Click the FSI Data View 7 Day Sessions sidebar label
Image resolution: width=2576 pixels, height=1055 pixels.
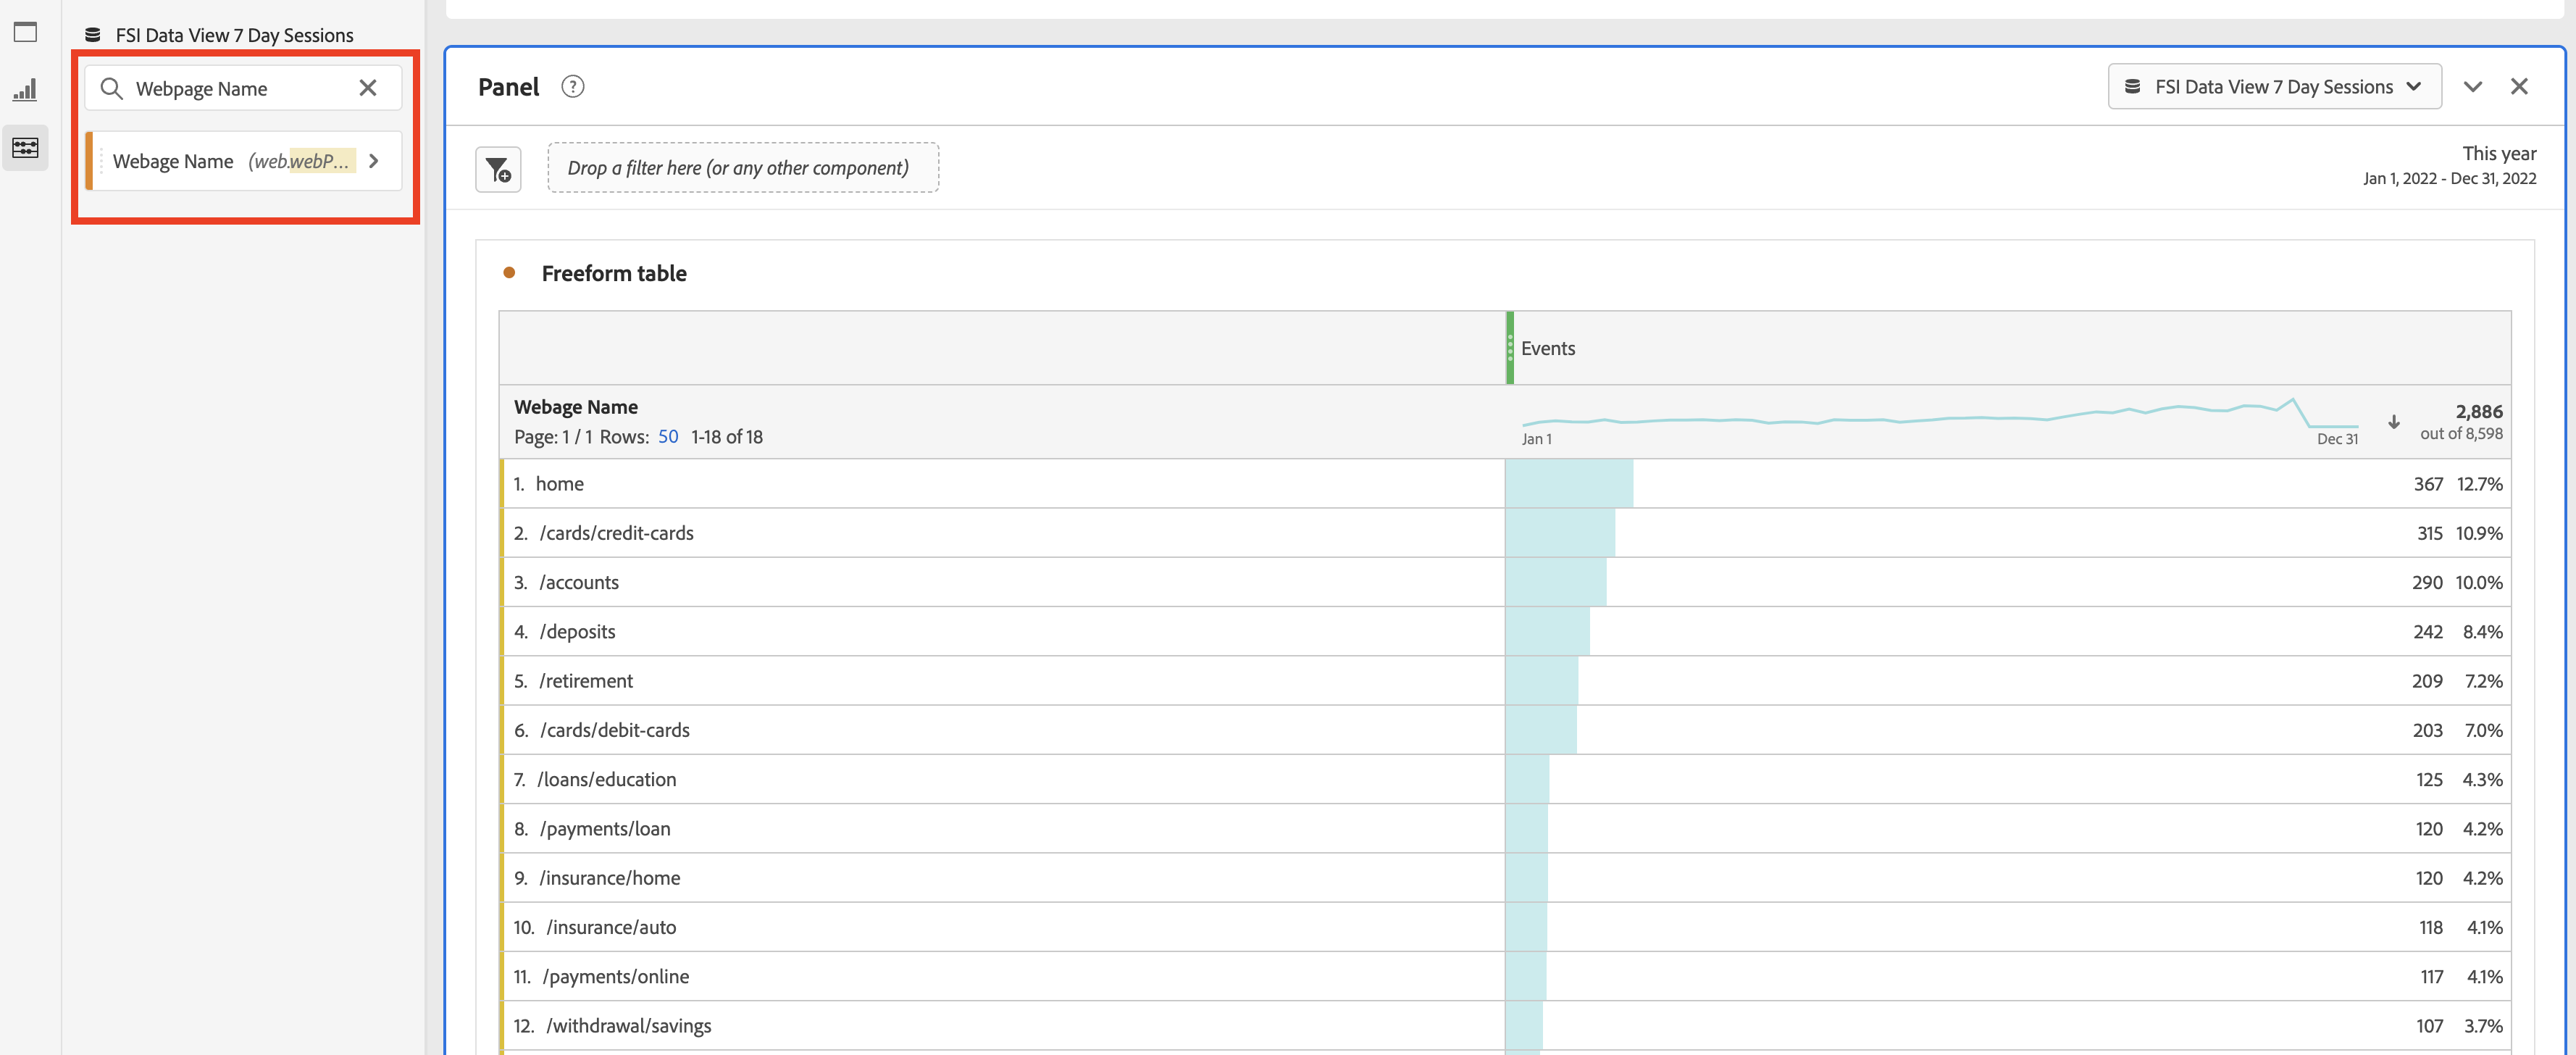pyautogui.click(x=234, y=35)
